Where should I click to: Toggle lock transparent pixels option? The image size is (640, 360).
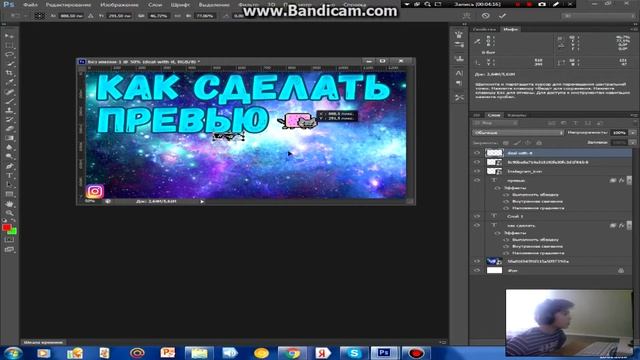[506, 143]
